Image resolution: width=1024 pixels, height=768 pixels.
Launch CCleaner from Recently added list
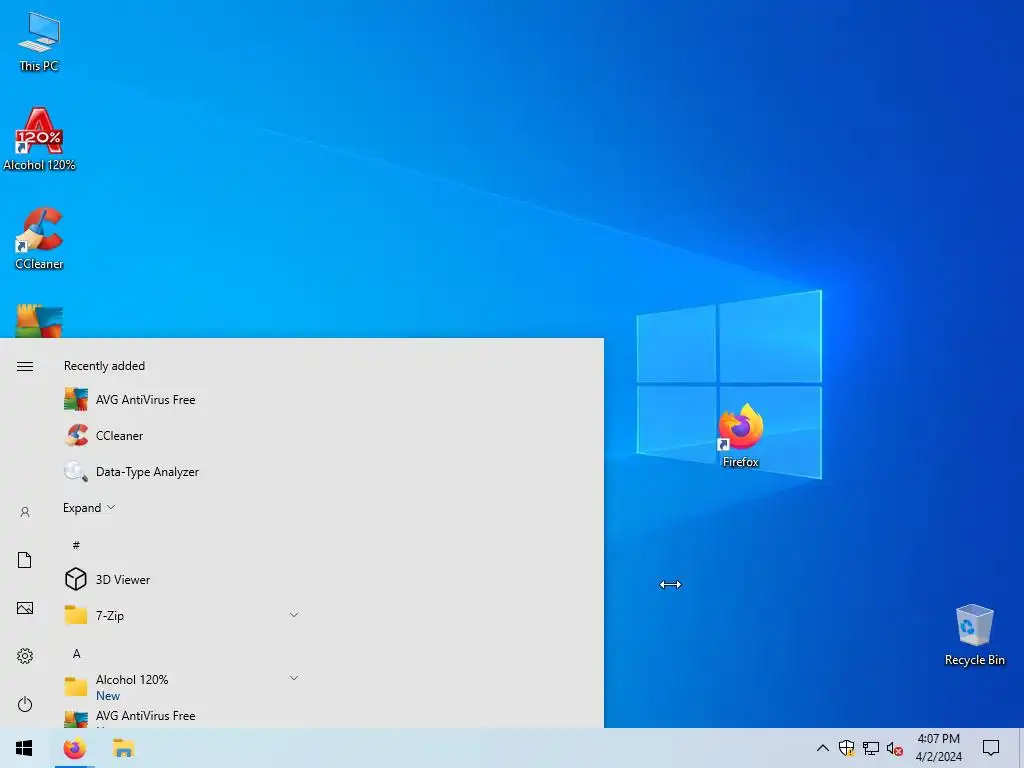pos(183,436)
